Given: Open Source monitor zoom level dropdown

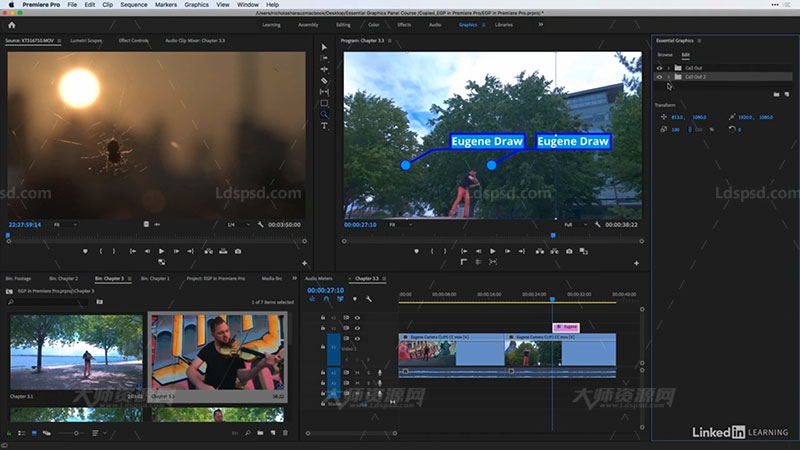Looking at the screenshot, I should point(65,224).
